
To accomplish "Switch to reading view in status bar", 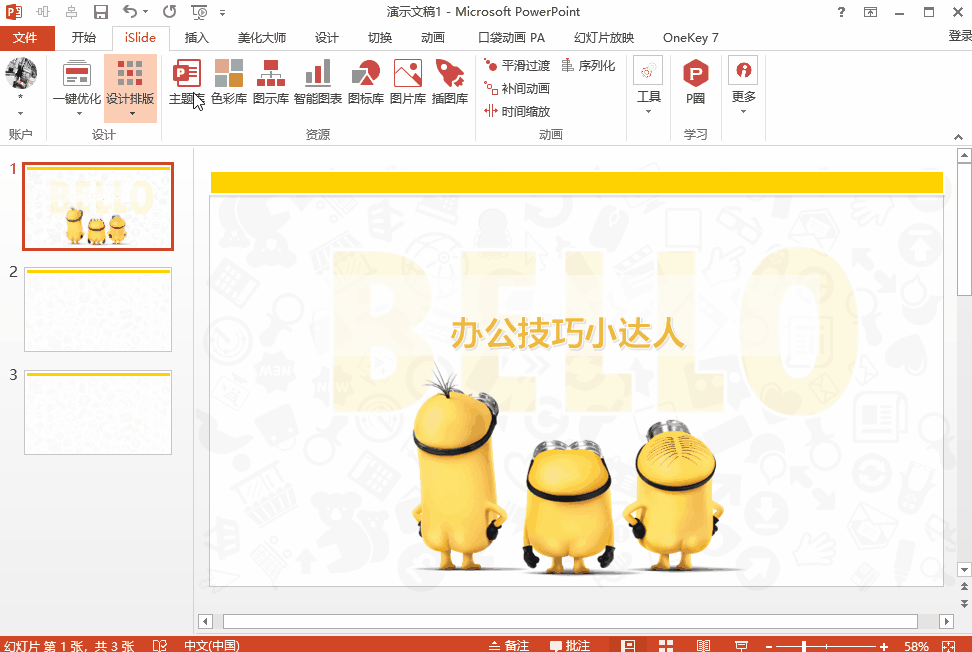I will 703,646.
